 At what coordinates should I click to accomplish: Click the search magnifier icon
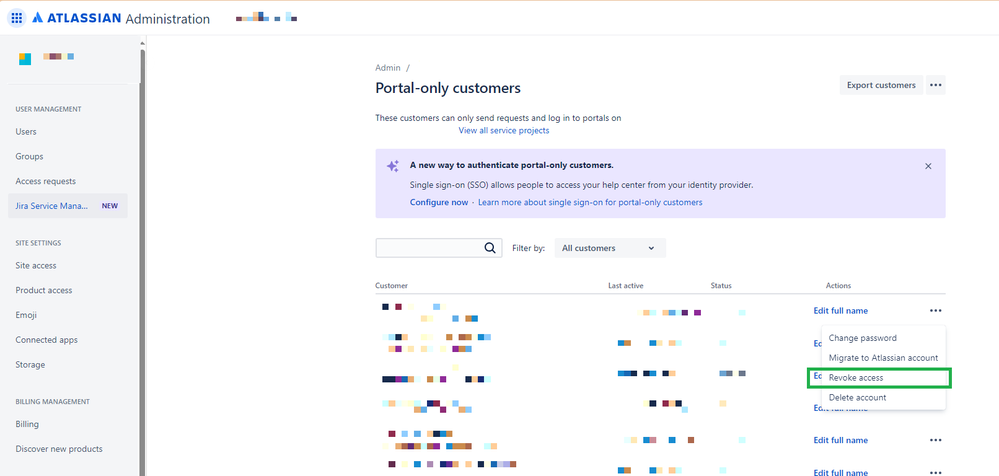click(490, 248)
